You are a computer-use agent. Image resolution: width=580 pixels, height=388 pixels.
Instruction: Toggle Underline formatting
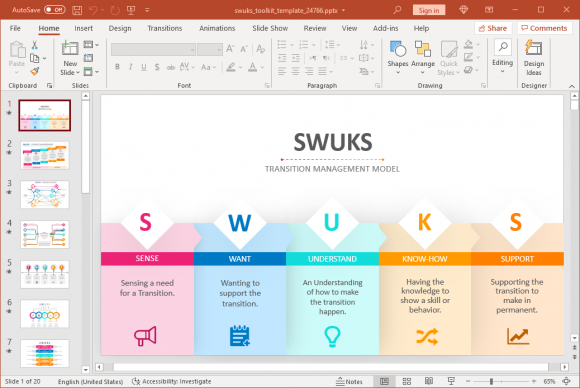point(144,67)
